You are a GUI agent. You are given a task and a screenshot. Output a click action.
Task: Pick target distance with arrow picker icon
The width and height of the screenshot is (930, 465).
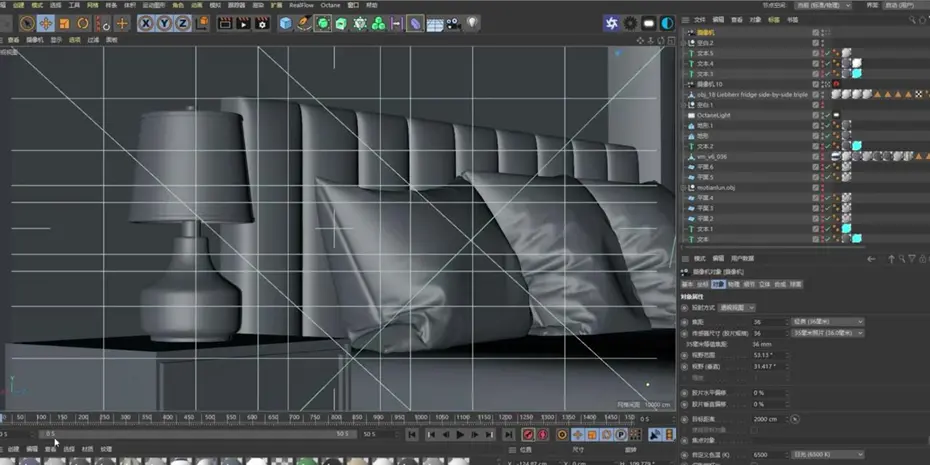[x=795, y=419]
